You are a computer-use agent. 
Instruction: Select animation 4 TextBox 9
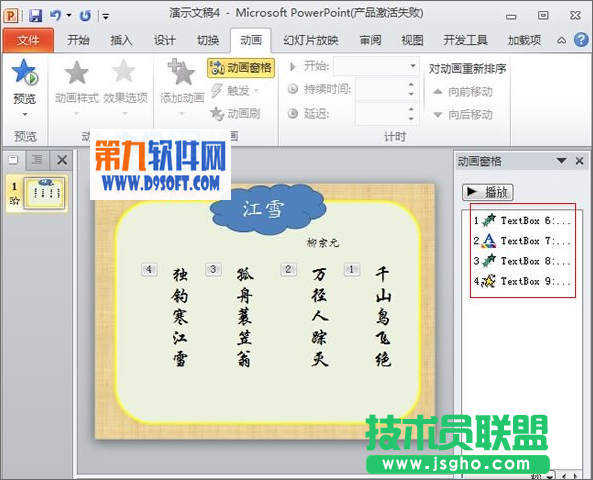pyautogui.click(x=523, y=281)
